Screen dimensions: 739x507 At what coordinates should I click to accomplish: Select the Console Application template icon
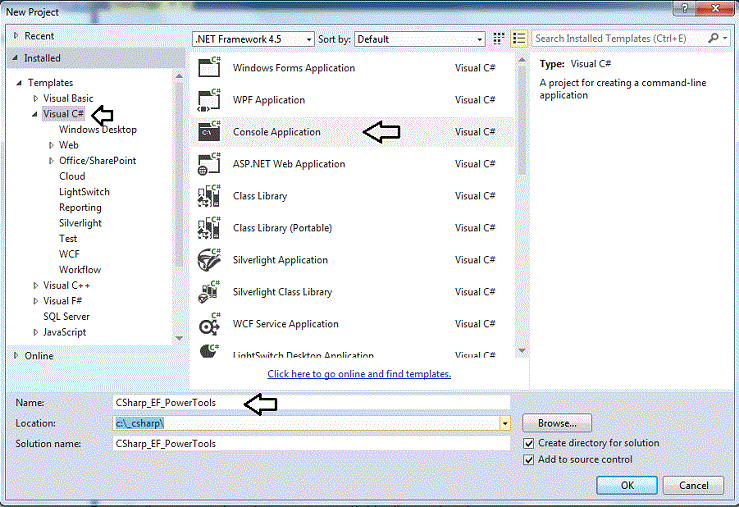[x=209, y=131]
